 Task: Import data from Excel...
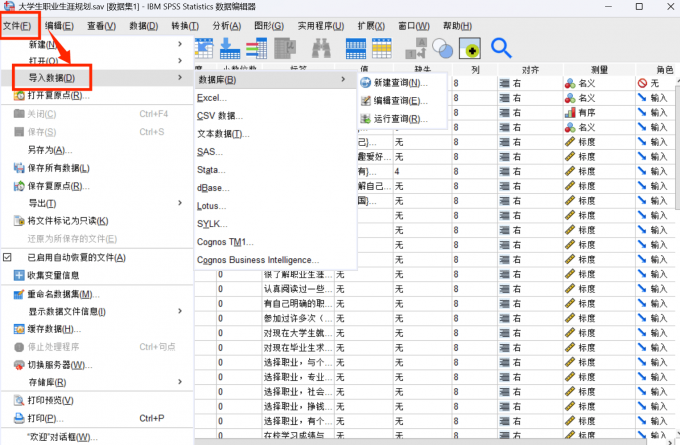click(275, 98)
